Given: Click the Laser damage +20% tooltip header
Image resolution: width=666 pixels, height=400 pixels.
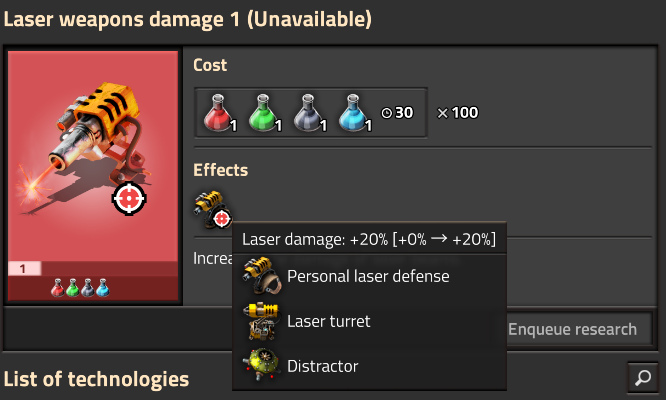Looking at the screenshot, I should (x=369, y=239).
